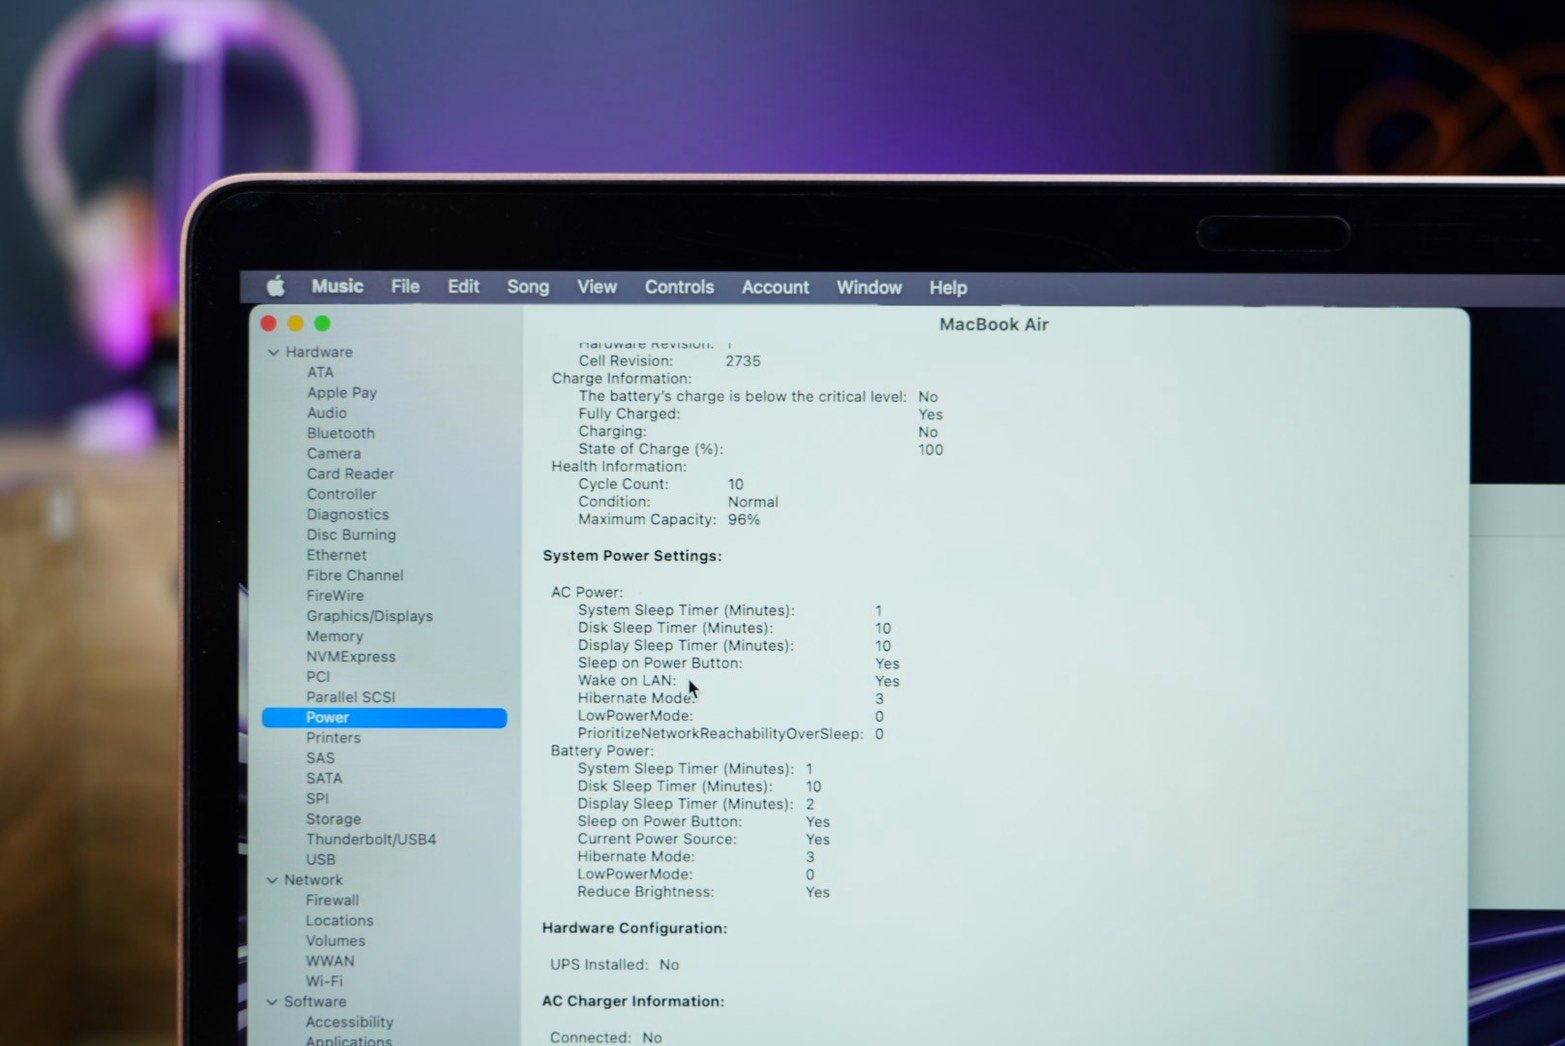Collapse the Network section chevron
Image resolution: width=1565 pixels, height=1046 pixels.
coord(272,880)
